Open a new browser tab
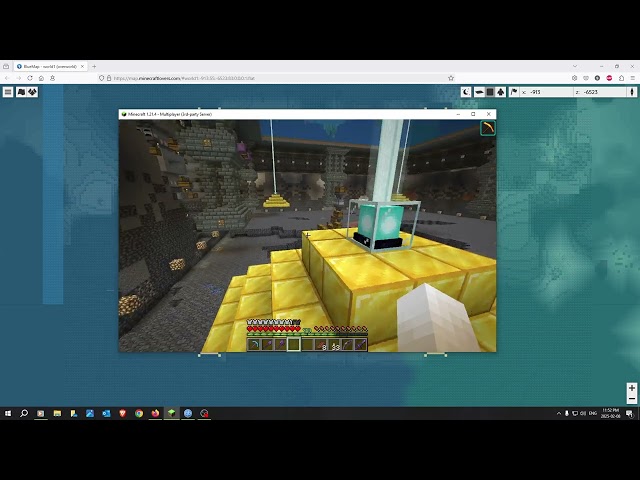The image size is (640, 480). point(94,66)
